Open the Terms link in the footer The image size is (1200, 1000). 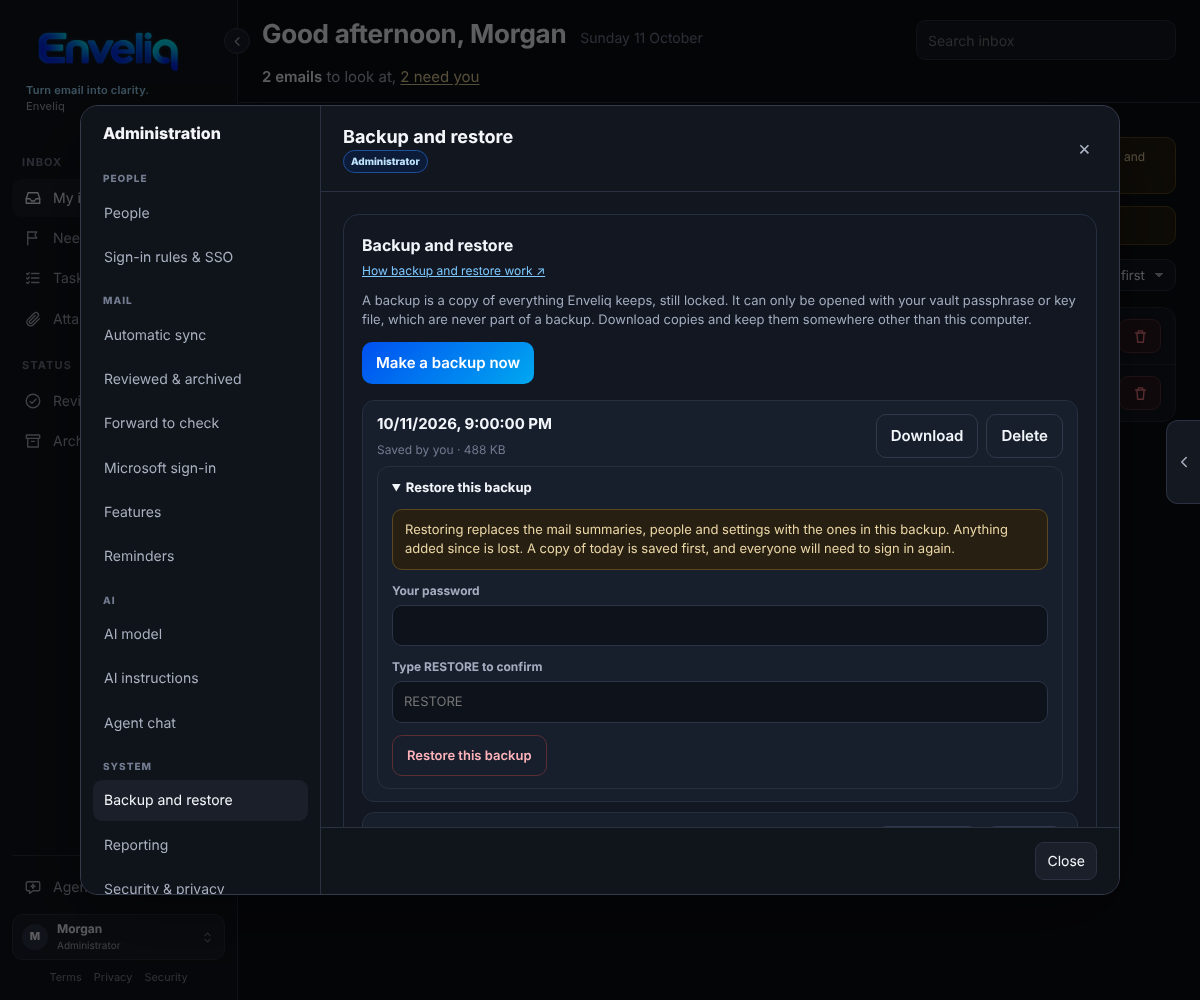pos(66,977)
